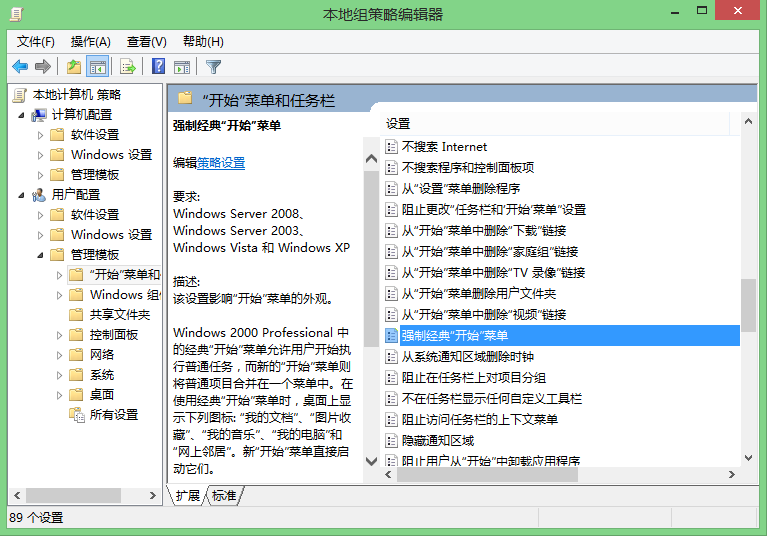Collapse the 计算机配置 tree node
Image resolution: width=767 pixels, height=536 pixels.
pos(22,115)
